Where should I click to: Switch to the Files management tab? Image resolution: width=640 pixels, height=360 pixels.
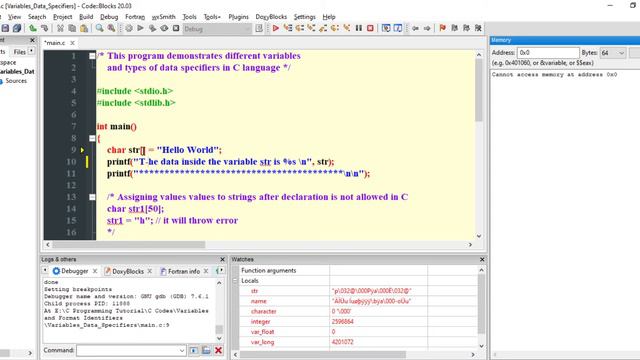pos(19,51)
